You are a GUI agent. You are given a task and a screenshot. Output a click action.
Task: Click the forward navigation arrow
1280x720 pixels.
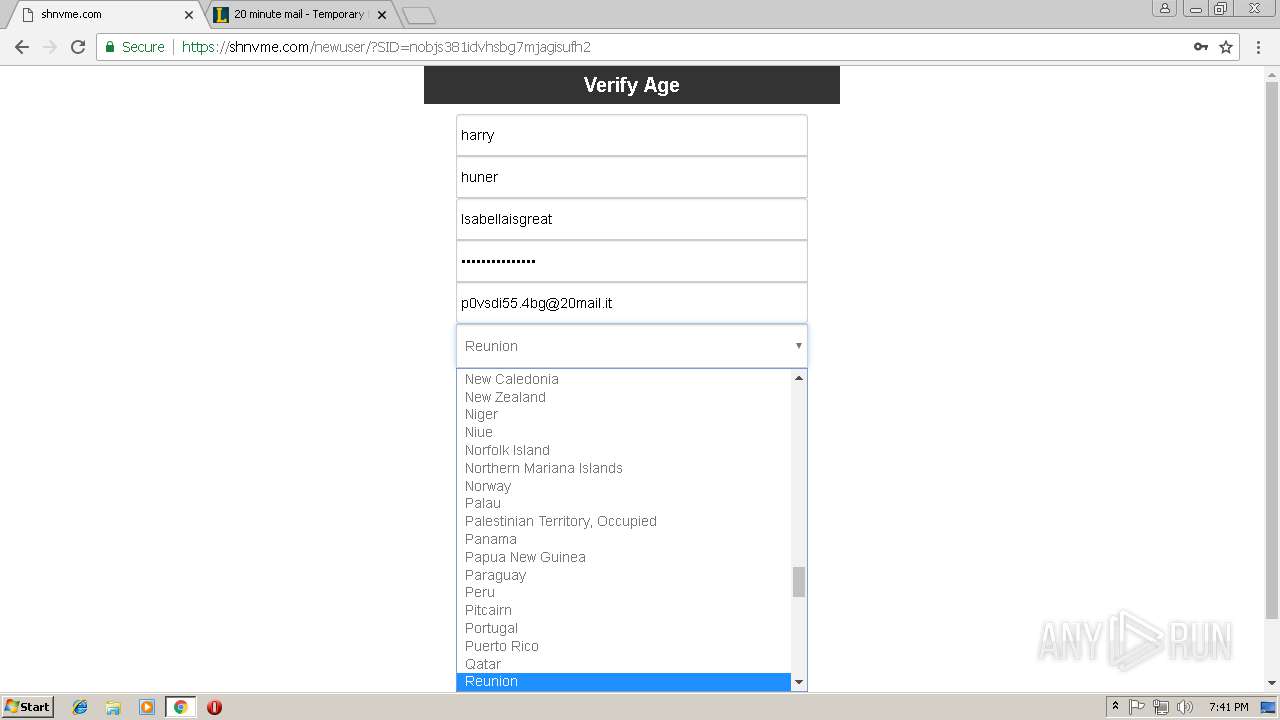coord(50,47)
